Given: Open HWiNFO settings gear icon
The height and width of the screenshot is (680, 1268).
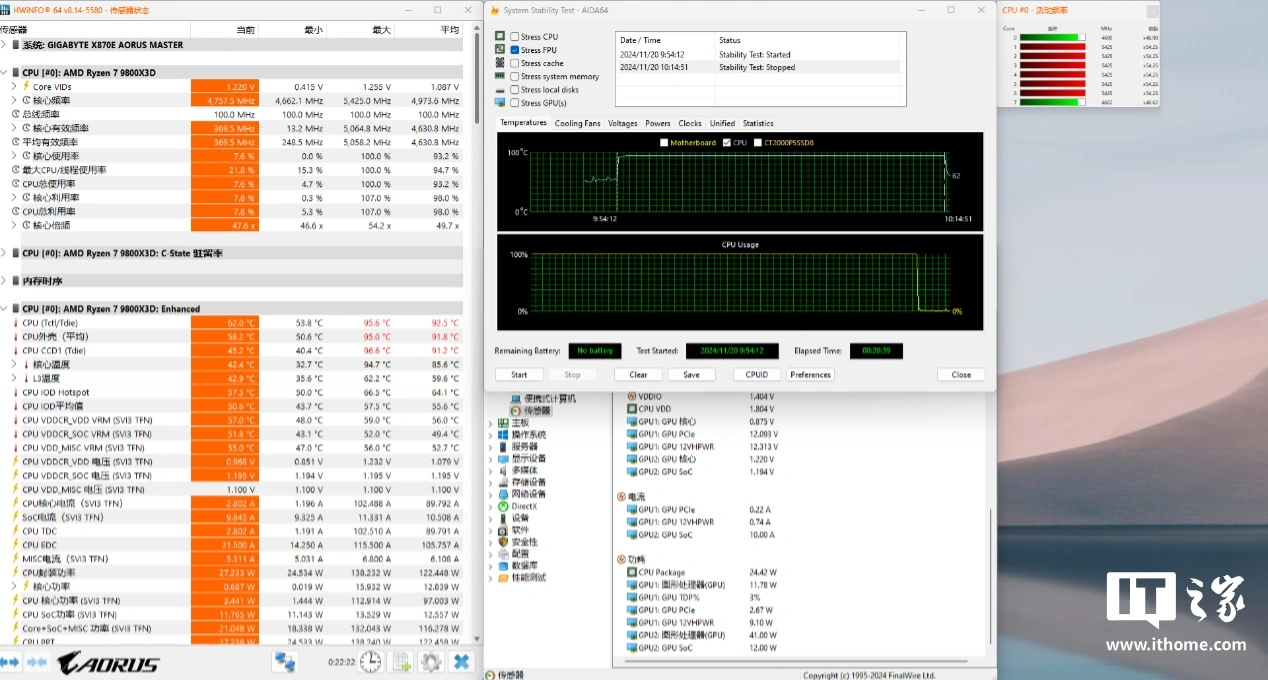Looking at the screenshot, I should (x=431, y=661).
